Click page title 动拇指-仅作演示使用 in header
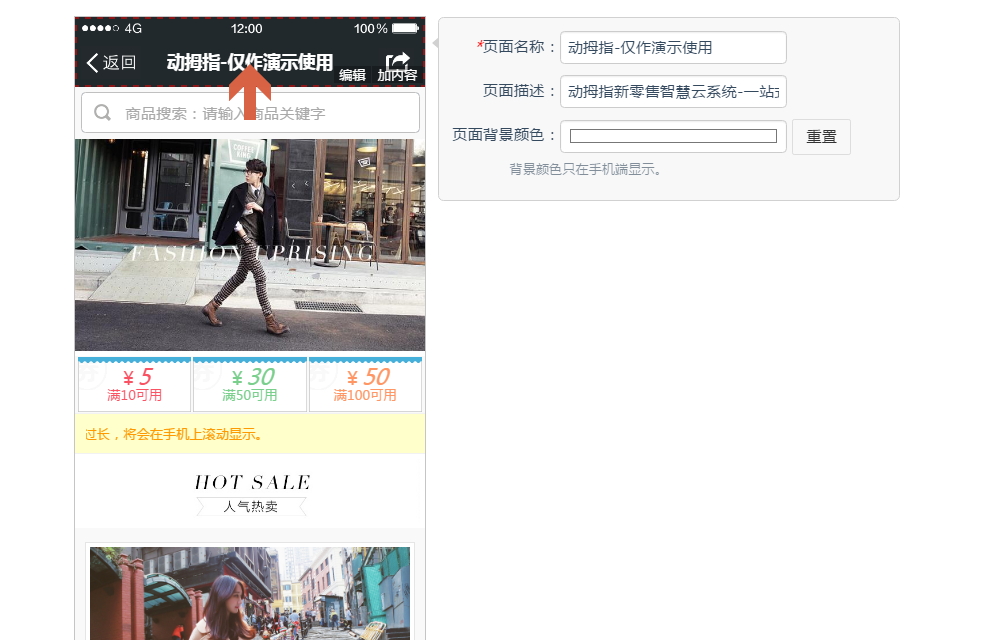Viewport: 1000px width, 640px height. 249,62
